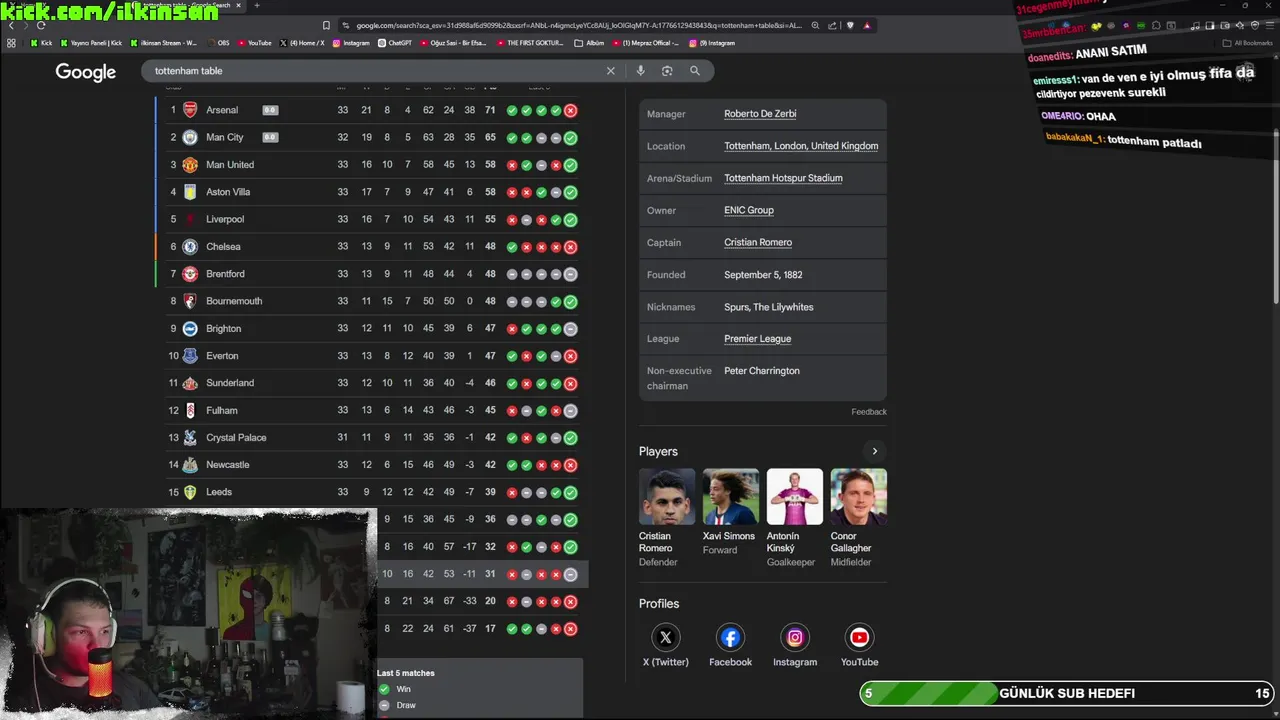Share this page via the share icon
This screenshot has height=720, width=1280.
pos(833,25)
